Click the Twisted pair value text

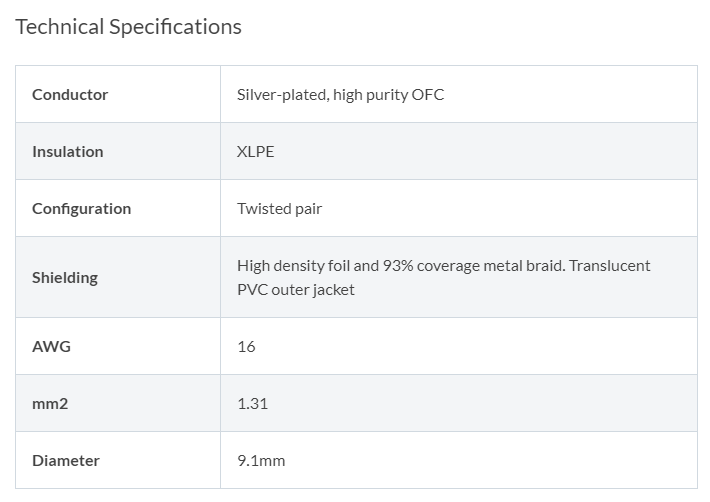click(x=279, y=209)
